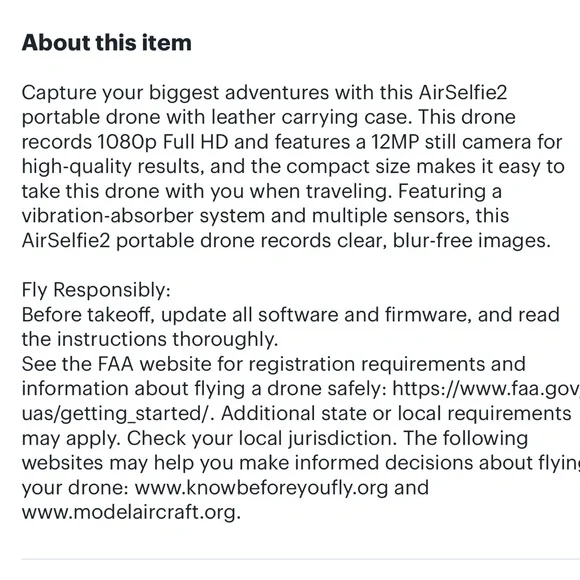Click the https://www.faa.gov URL text
This screenshot has width=580, height=580.
point(486,389)
